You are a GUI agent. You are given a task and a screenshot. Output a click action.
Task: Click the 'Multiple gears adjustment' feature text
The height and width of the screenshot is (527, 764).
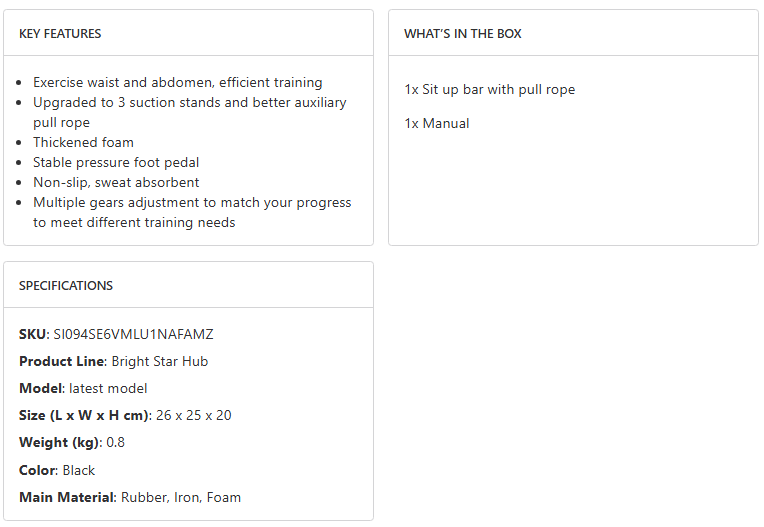(192, 203)
